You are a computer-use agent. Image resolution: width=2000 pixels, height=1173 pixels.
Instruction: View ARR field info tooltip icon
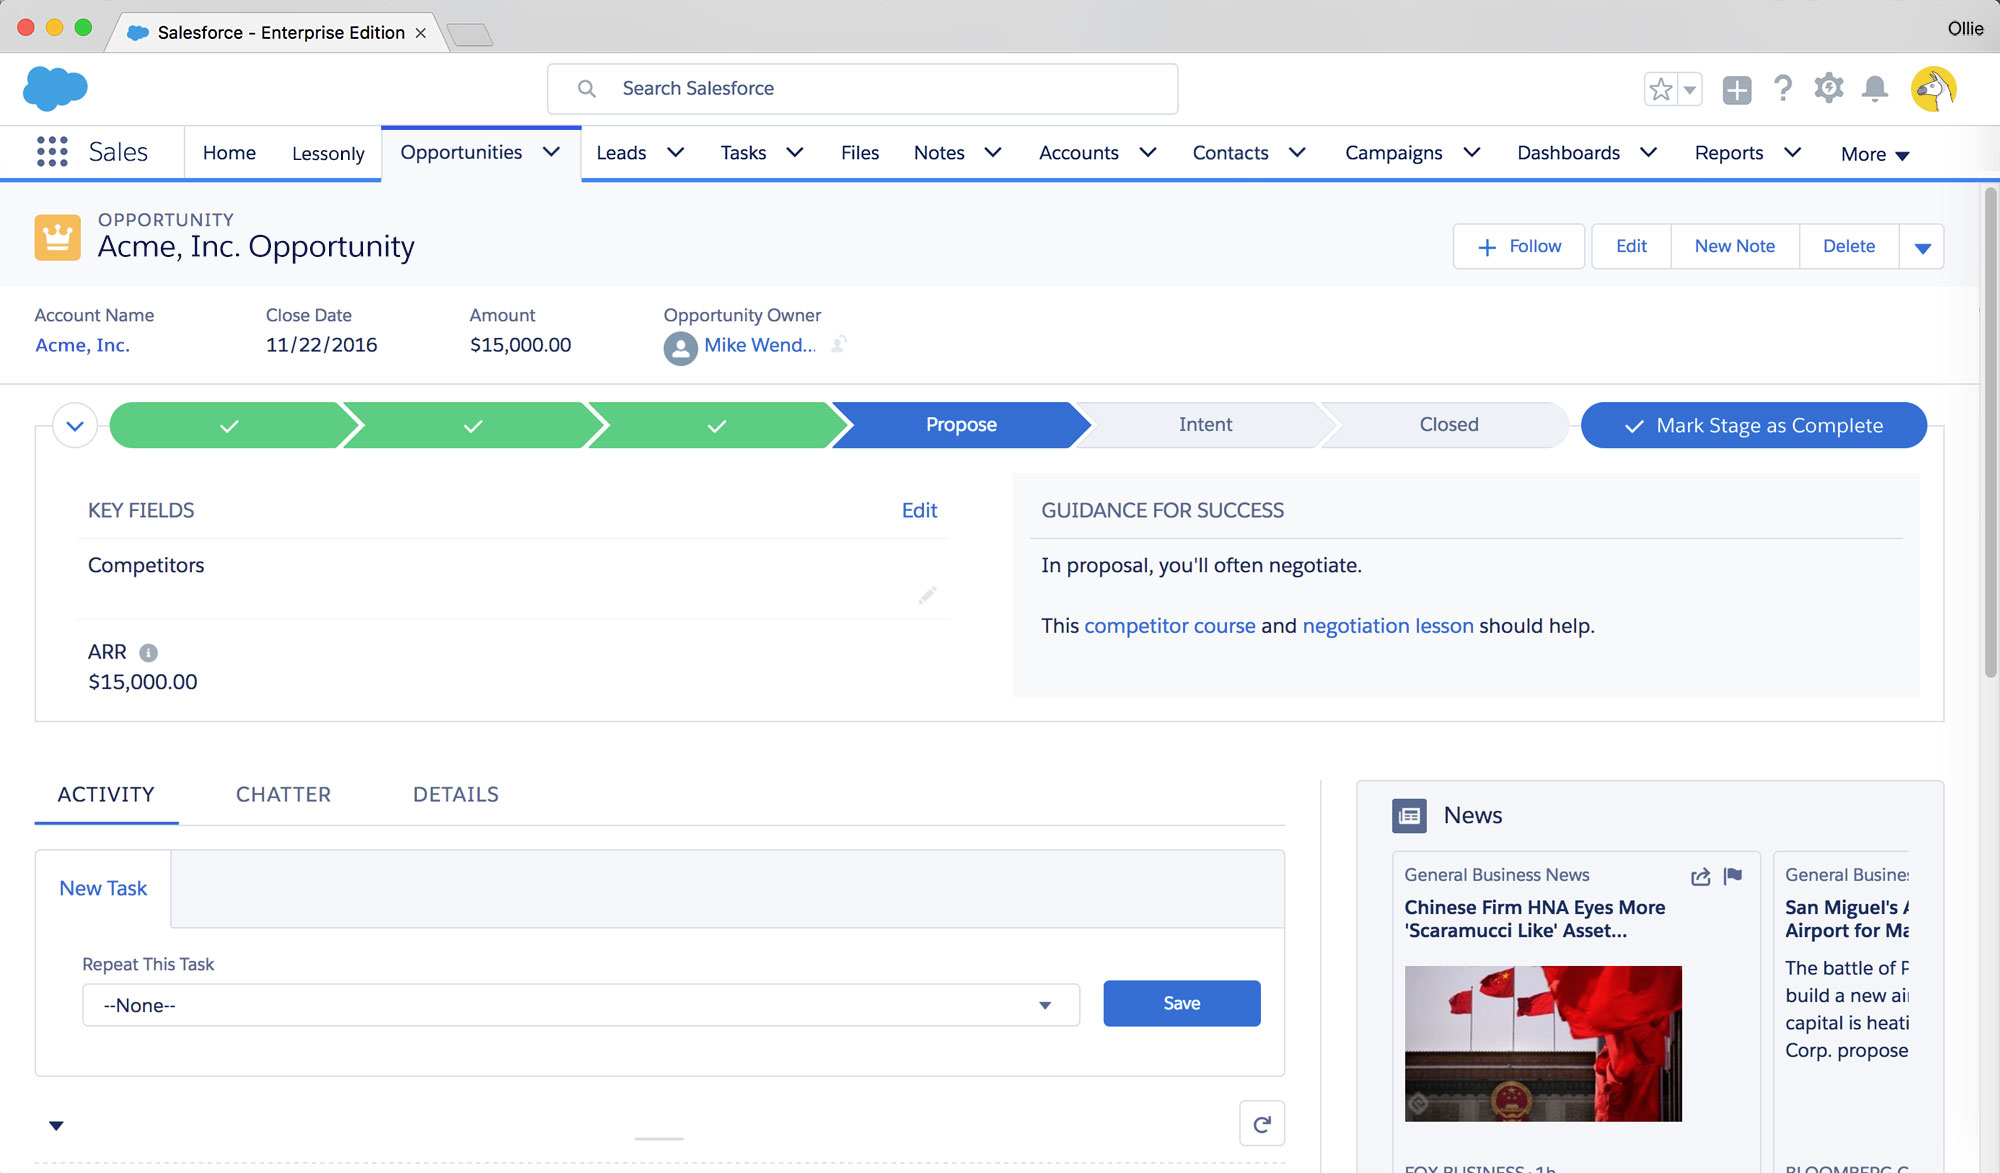[x=147, y=652]
